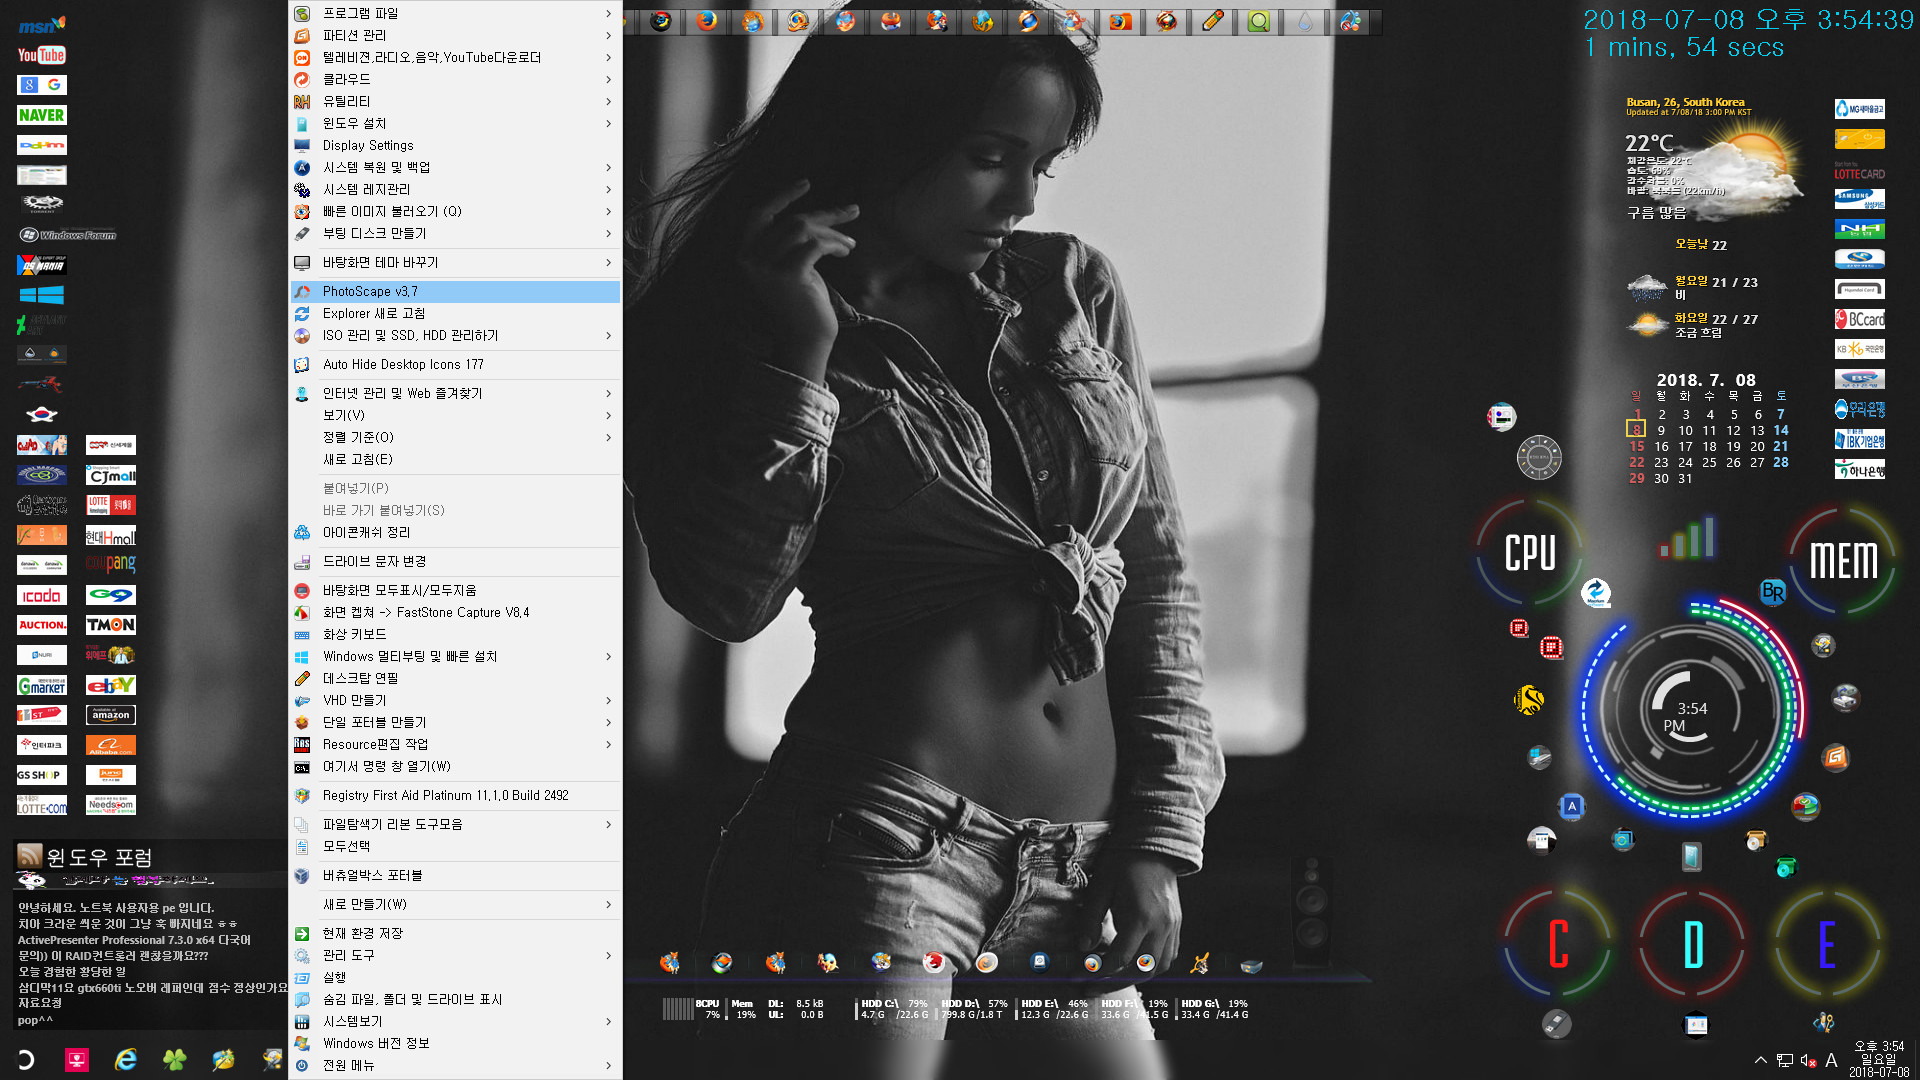The width and height of the screenshot is (1920, 1080).
Task: Select day 14 in the calendar widget
Action: coord(1781,430)
